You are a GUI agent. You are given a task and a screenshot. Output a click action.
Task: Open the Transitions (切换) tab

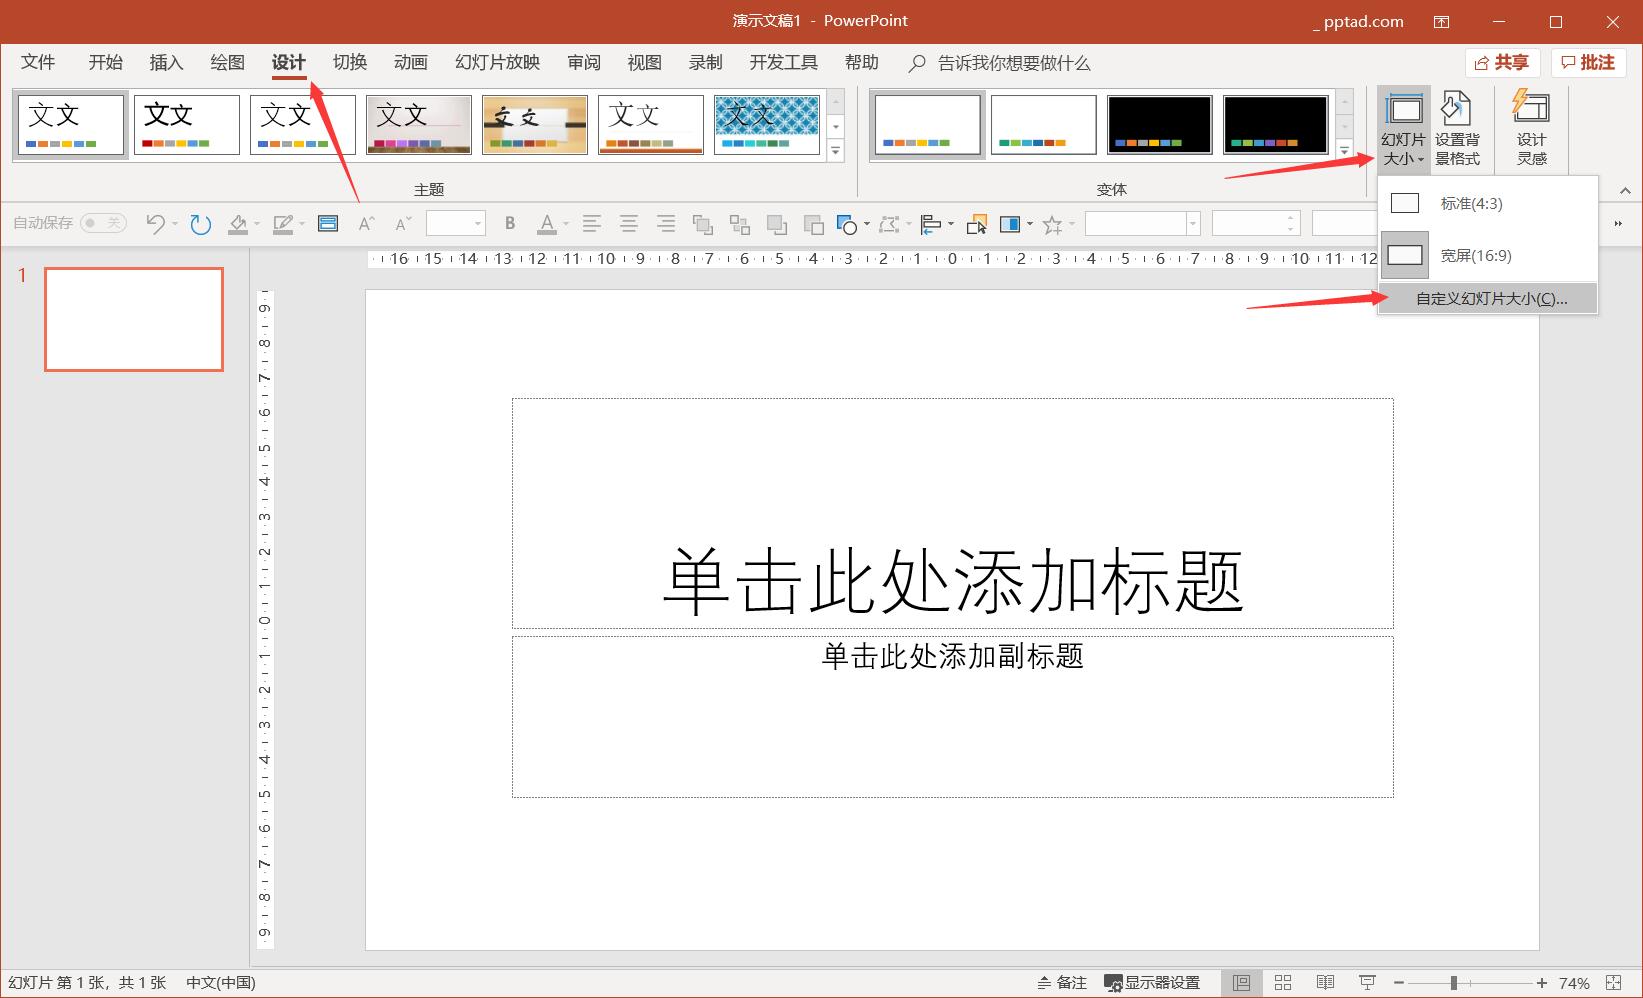coord(350,62)
